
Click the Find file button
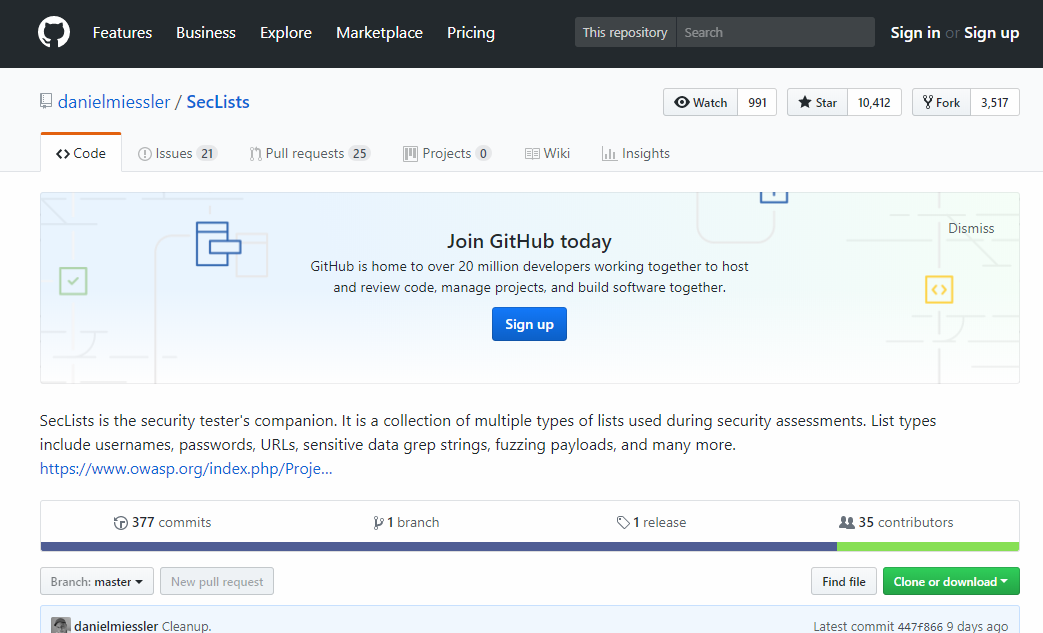pos(843,581)
